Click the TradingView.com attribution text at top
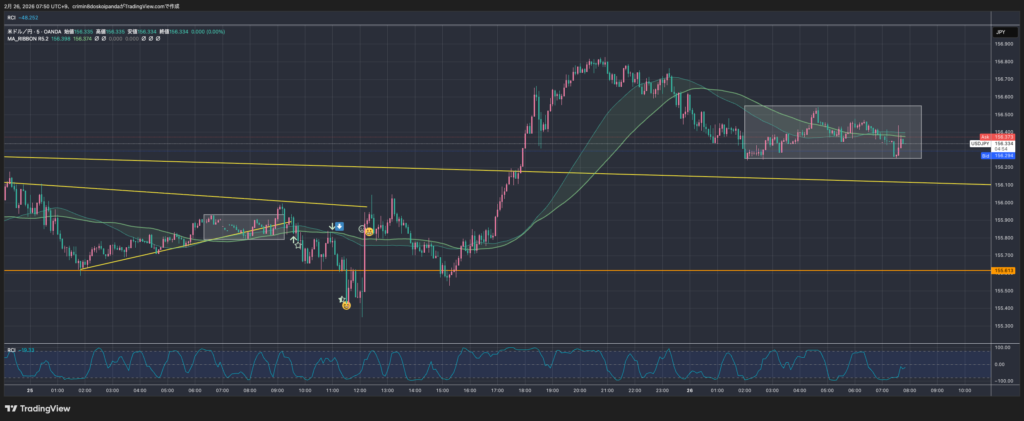The width and height of the screenshot is (1024, 421). point(190,6)
